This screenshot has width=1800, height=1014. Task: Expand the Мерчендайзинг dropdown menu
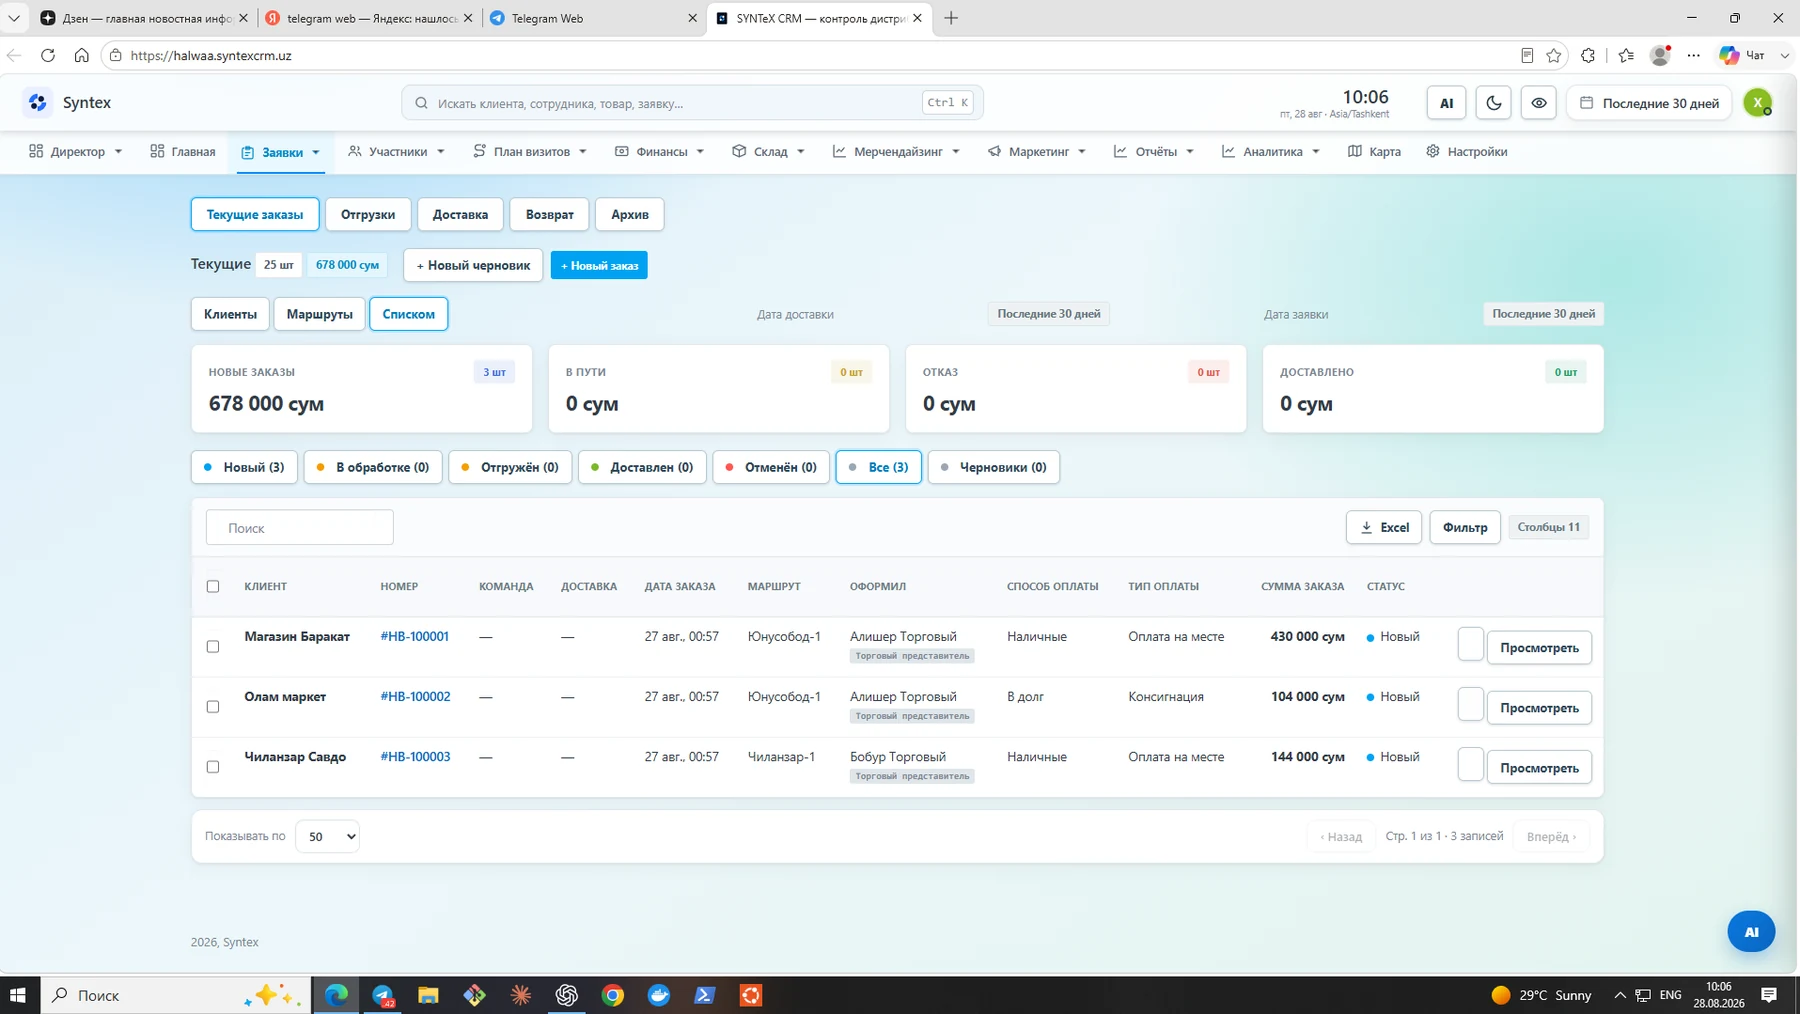tap(897, 152)
